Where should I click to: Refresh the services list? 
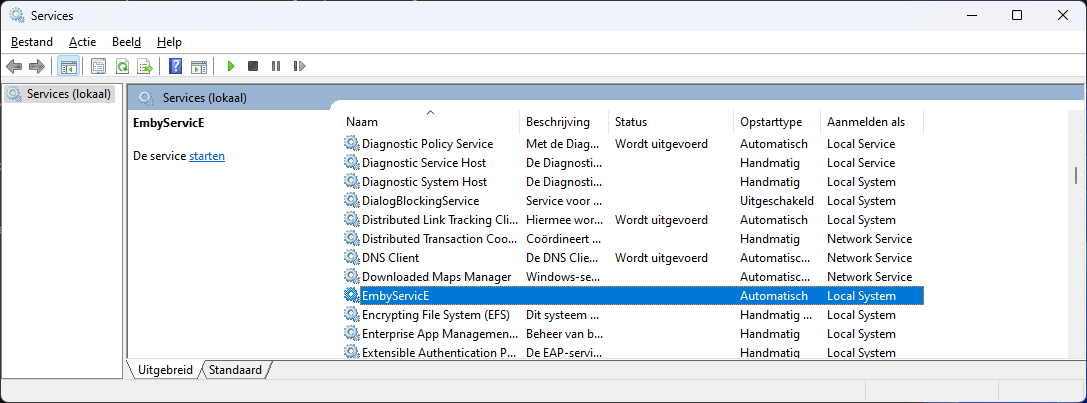click(122, 66)
